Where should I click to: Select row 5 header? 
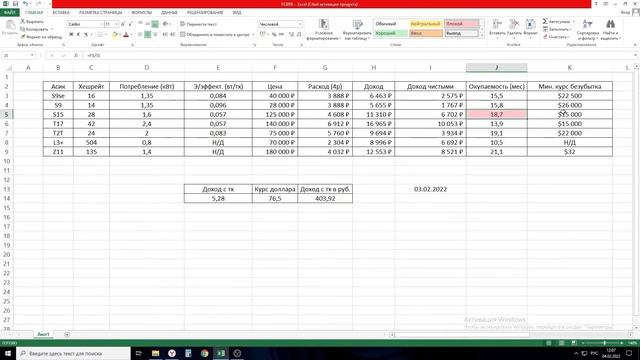tap(7, 114)
